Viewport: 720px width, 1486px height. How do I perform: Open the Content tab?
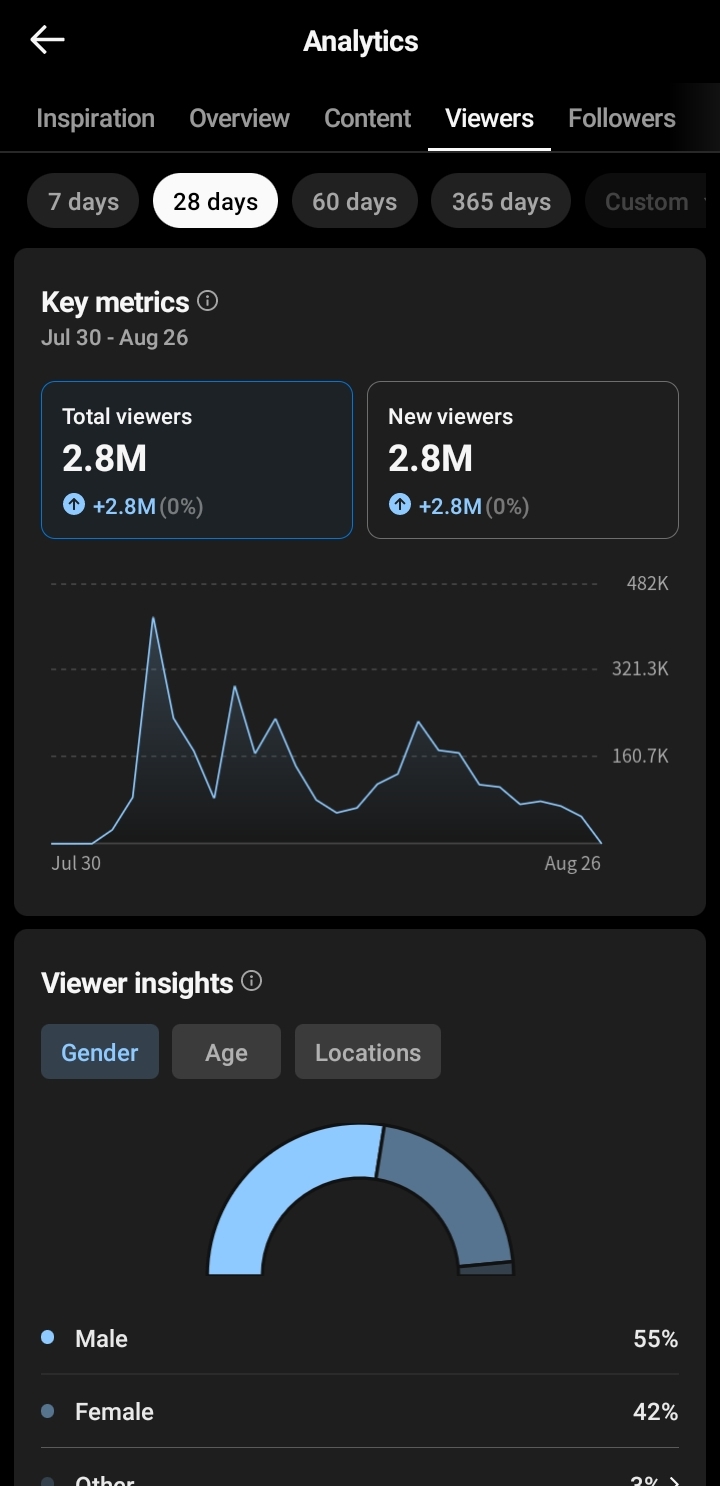(367, 118)
